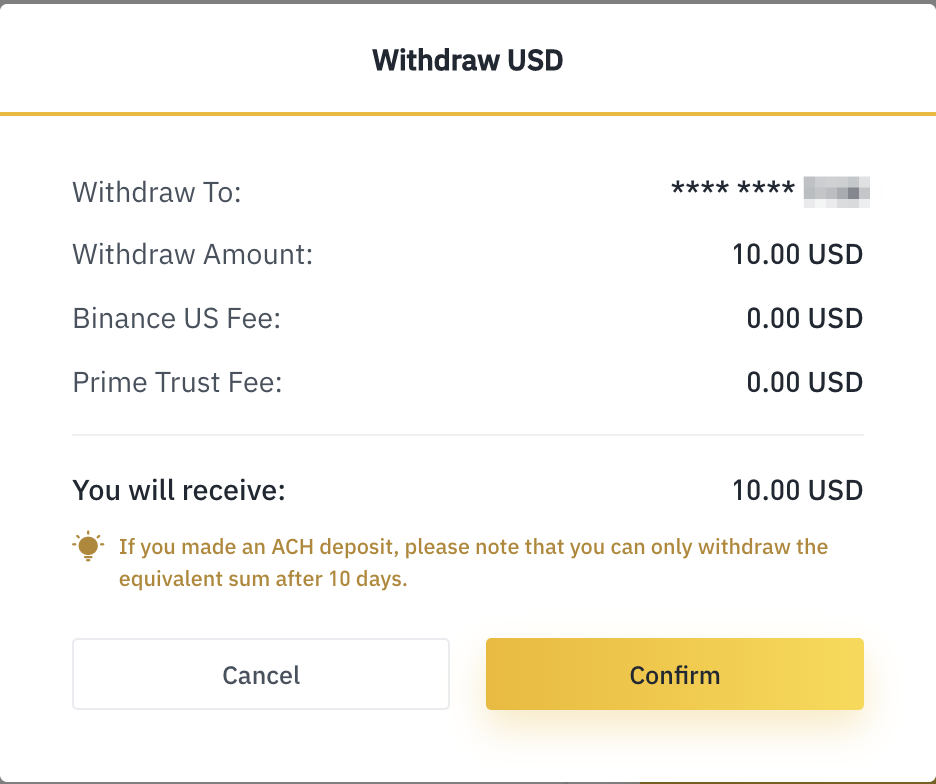Click the "Withdraw To:" label
Viewport: 936px width, 784px height.
click(x=157, y=191)
